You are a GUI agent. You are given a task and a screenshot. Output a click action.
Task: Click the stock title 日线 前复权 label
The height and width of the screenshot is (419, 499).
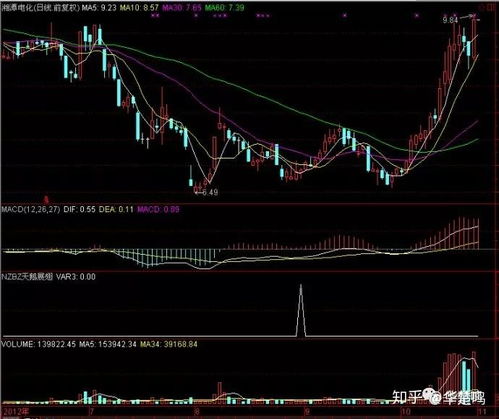[57, 7]
